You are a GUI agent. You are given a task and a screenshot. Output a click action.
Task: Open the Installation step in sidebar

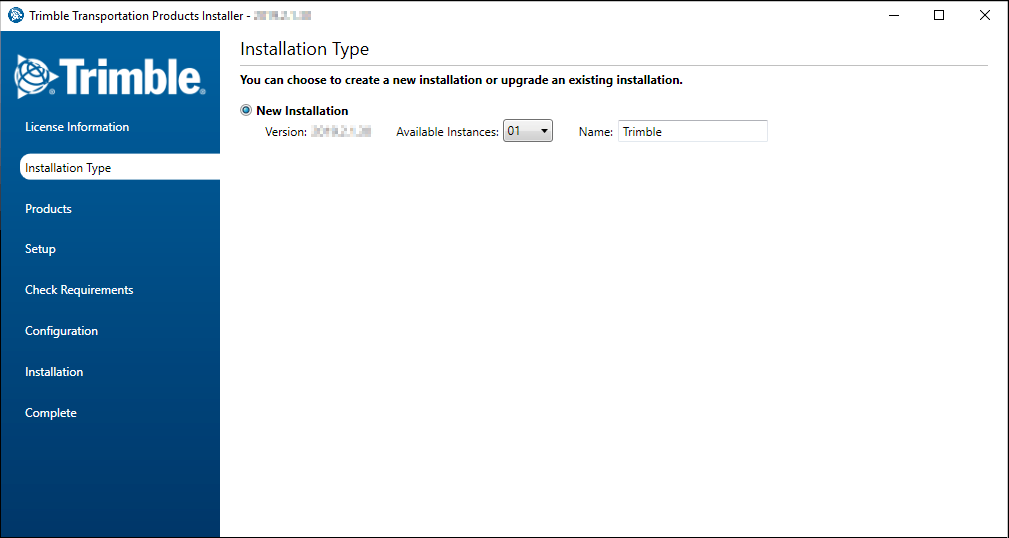pos(54,372)
